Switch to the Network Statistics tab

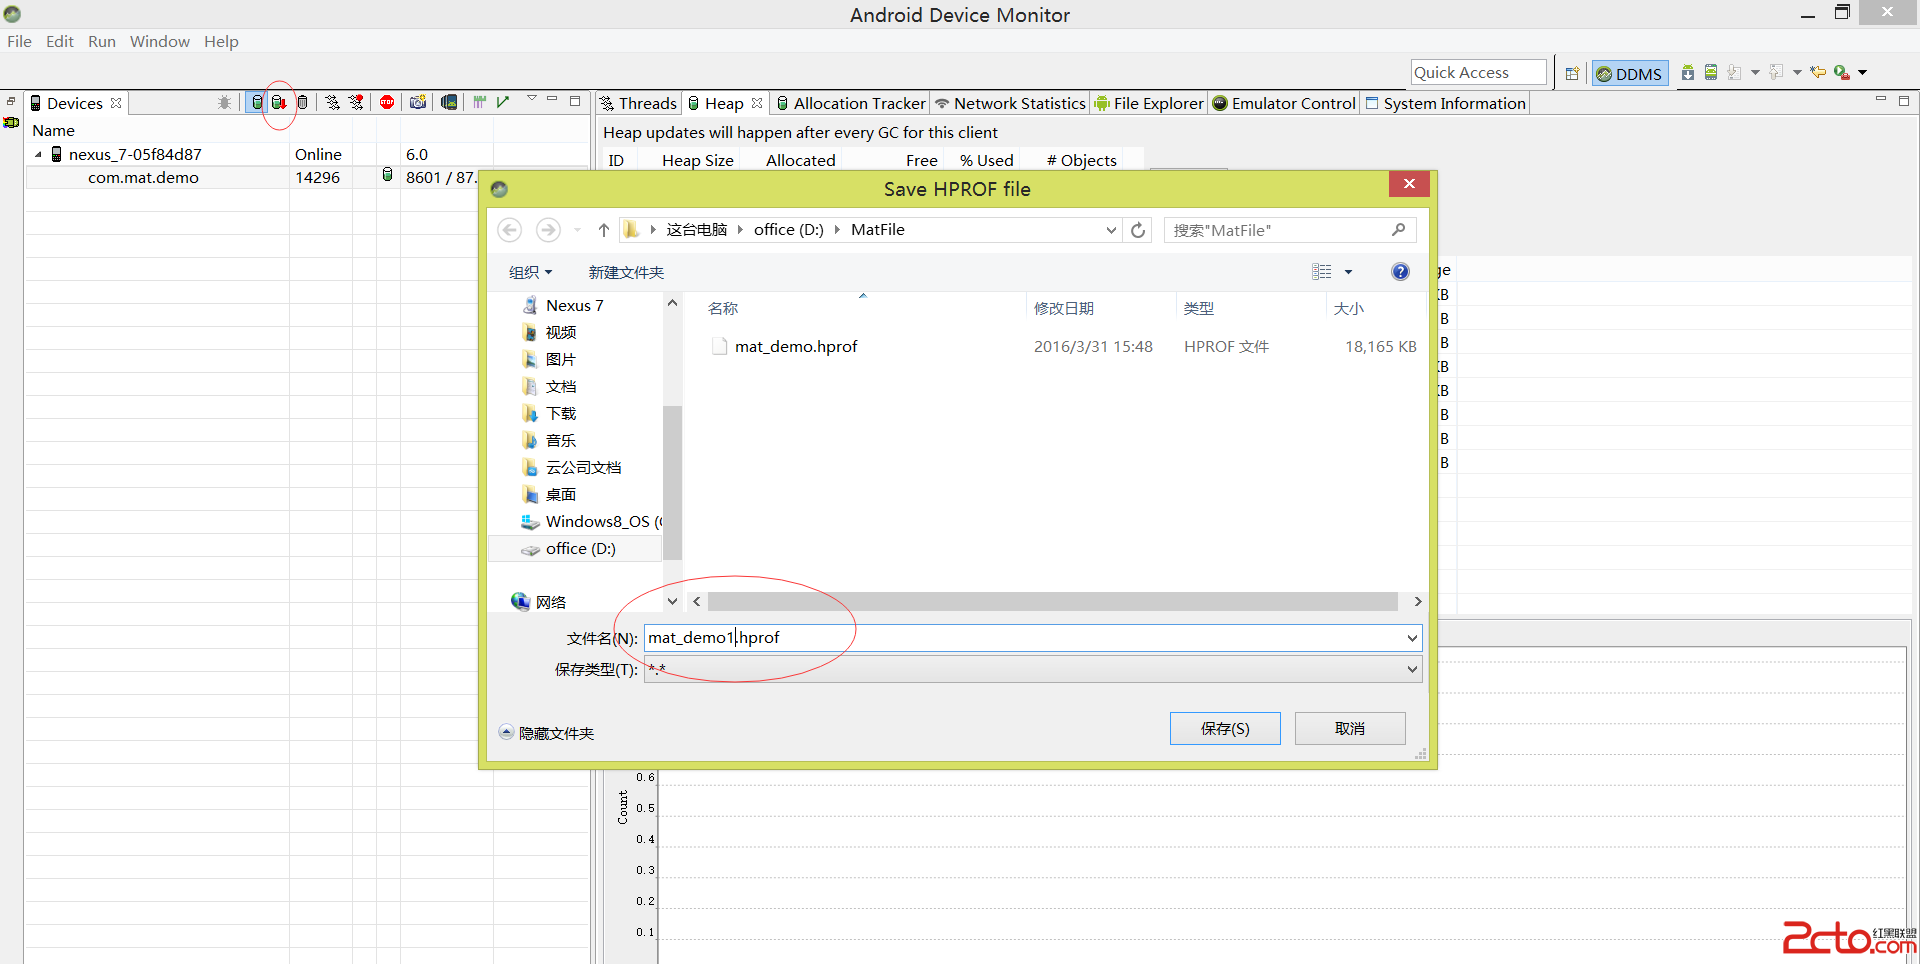[1010, 103]
